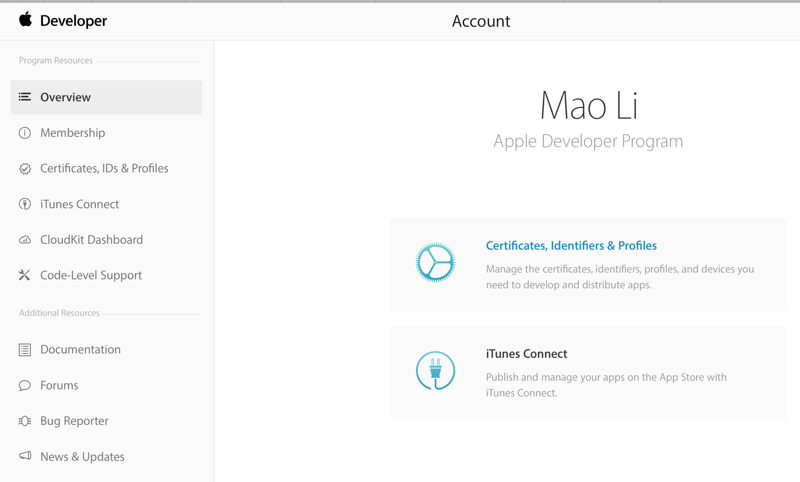Select CloudKit Dashboard in the sidebar
The width and height of the screenshot is (800, 482).
pos(91,240)
